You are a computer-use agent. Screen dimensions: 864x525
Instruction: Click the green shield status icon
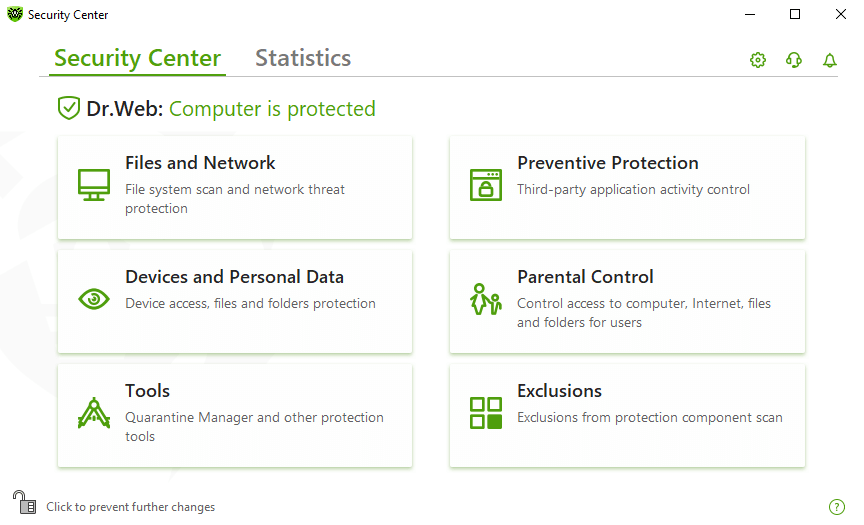[x=69, y=107]
